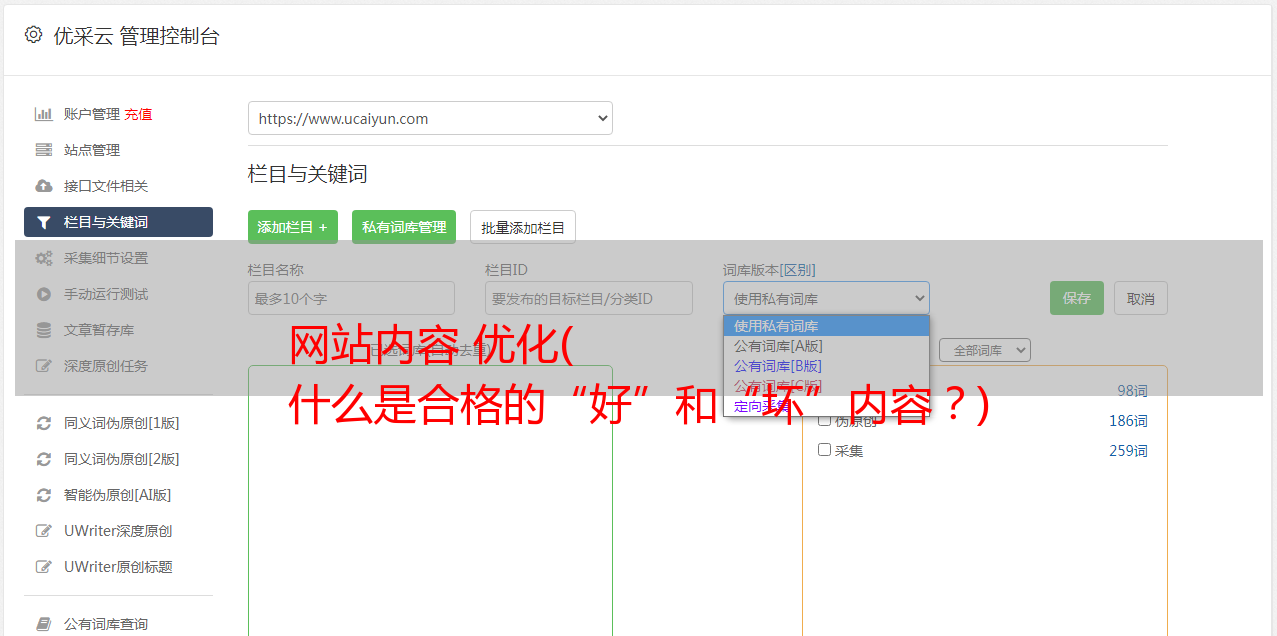Click the play icon for 手动运行测试
The width and height of the screenshot is (1277, 636).
coord(44,294)
